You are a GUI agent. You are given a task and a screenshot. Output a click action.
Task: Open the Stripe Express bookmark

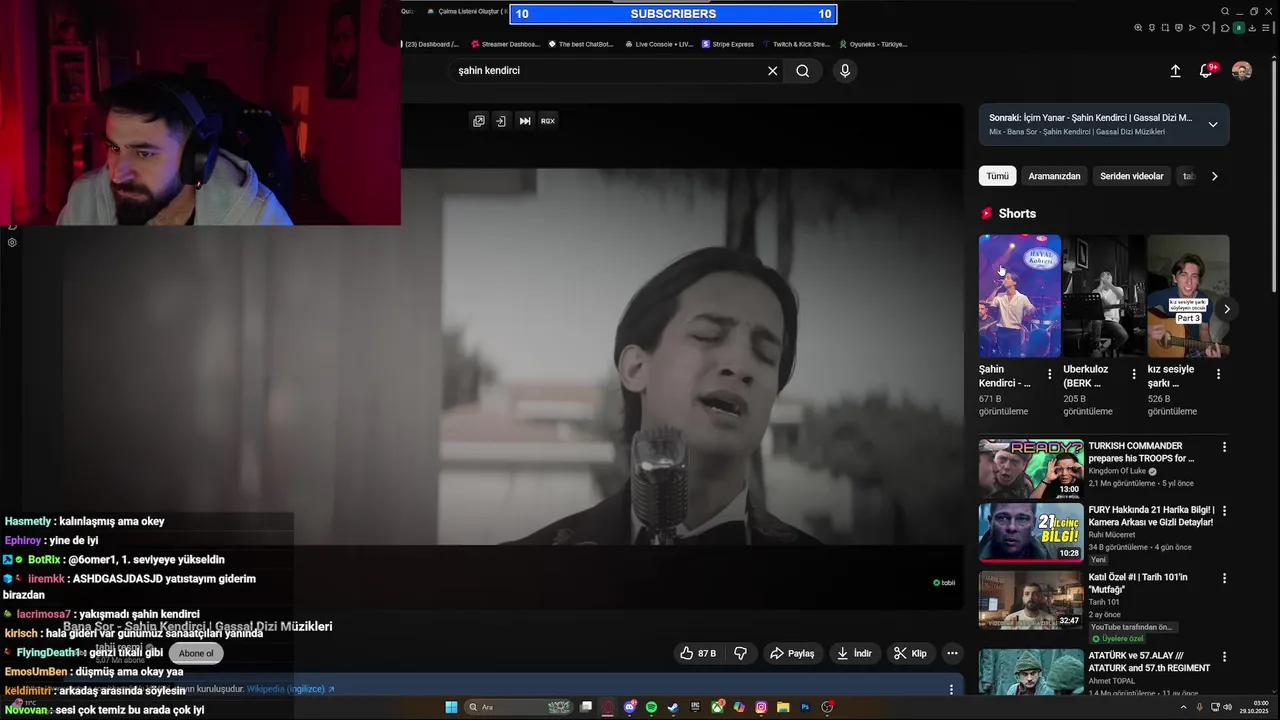coord(728,44)
